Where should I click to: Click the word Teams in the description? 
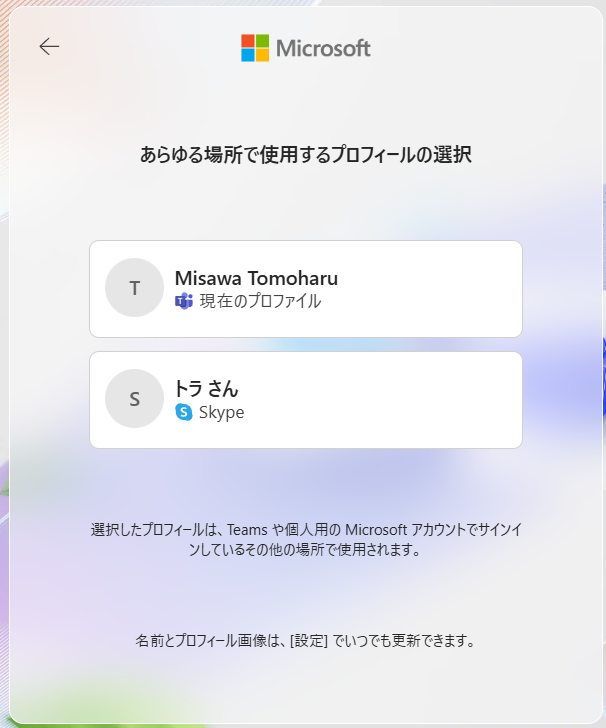pos(247,530)
